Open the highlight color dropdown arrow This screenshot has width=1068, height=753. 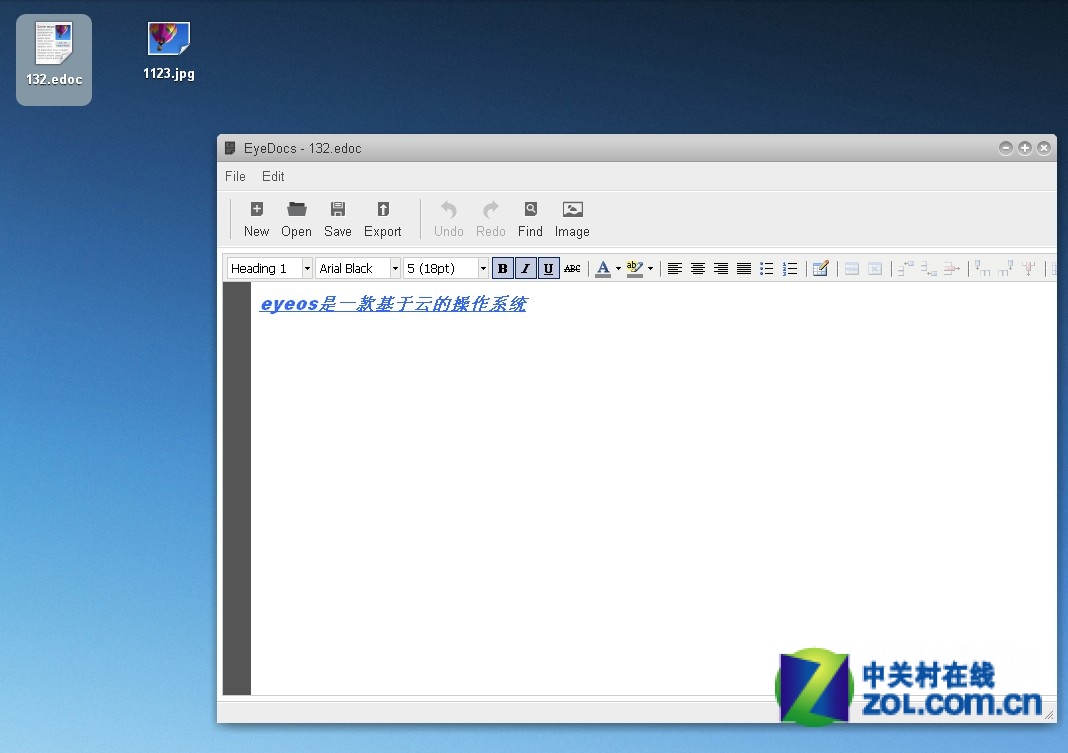[x=650, y=268]
